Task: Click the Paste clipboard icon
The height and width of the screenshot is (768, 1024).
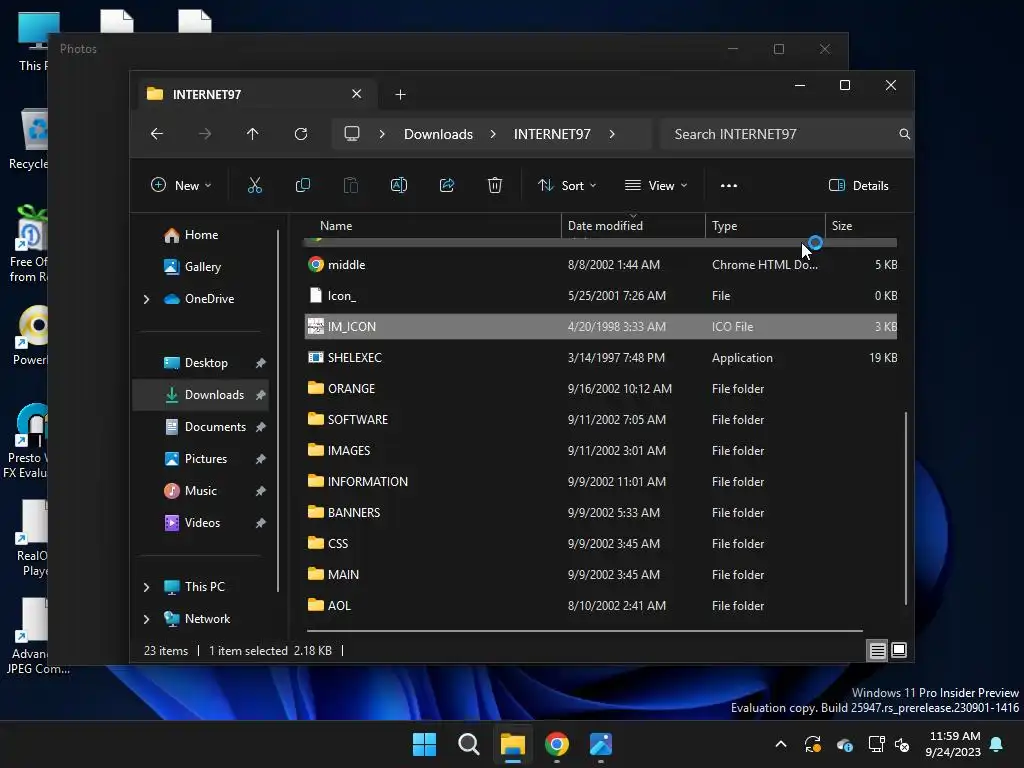Action: [x=351, y=185]
